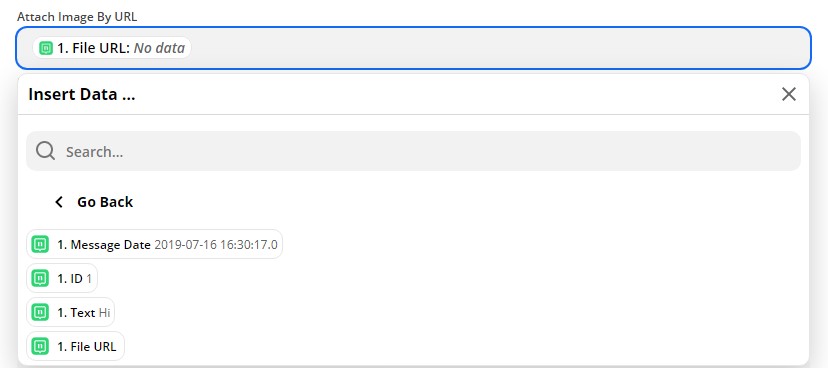This screenshot has height=368, width=828.
Task: Click green app icon beside 1. ID
Action: tap(40, 278)
